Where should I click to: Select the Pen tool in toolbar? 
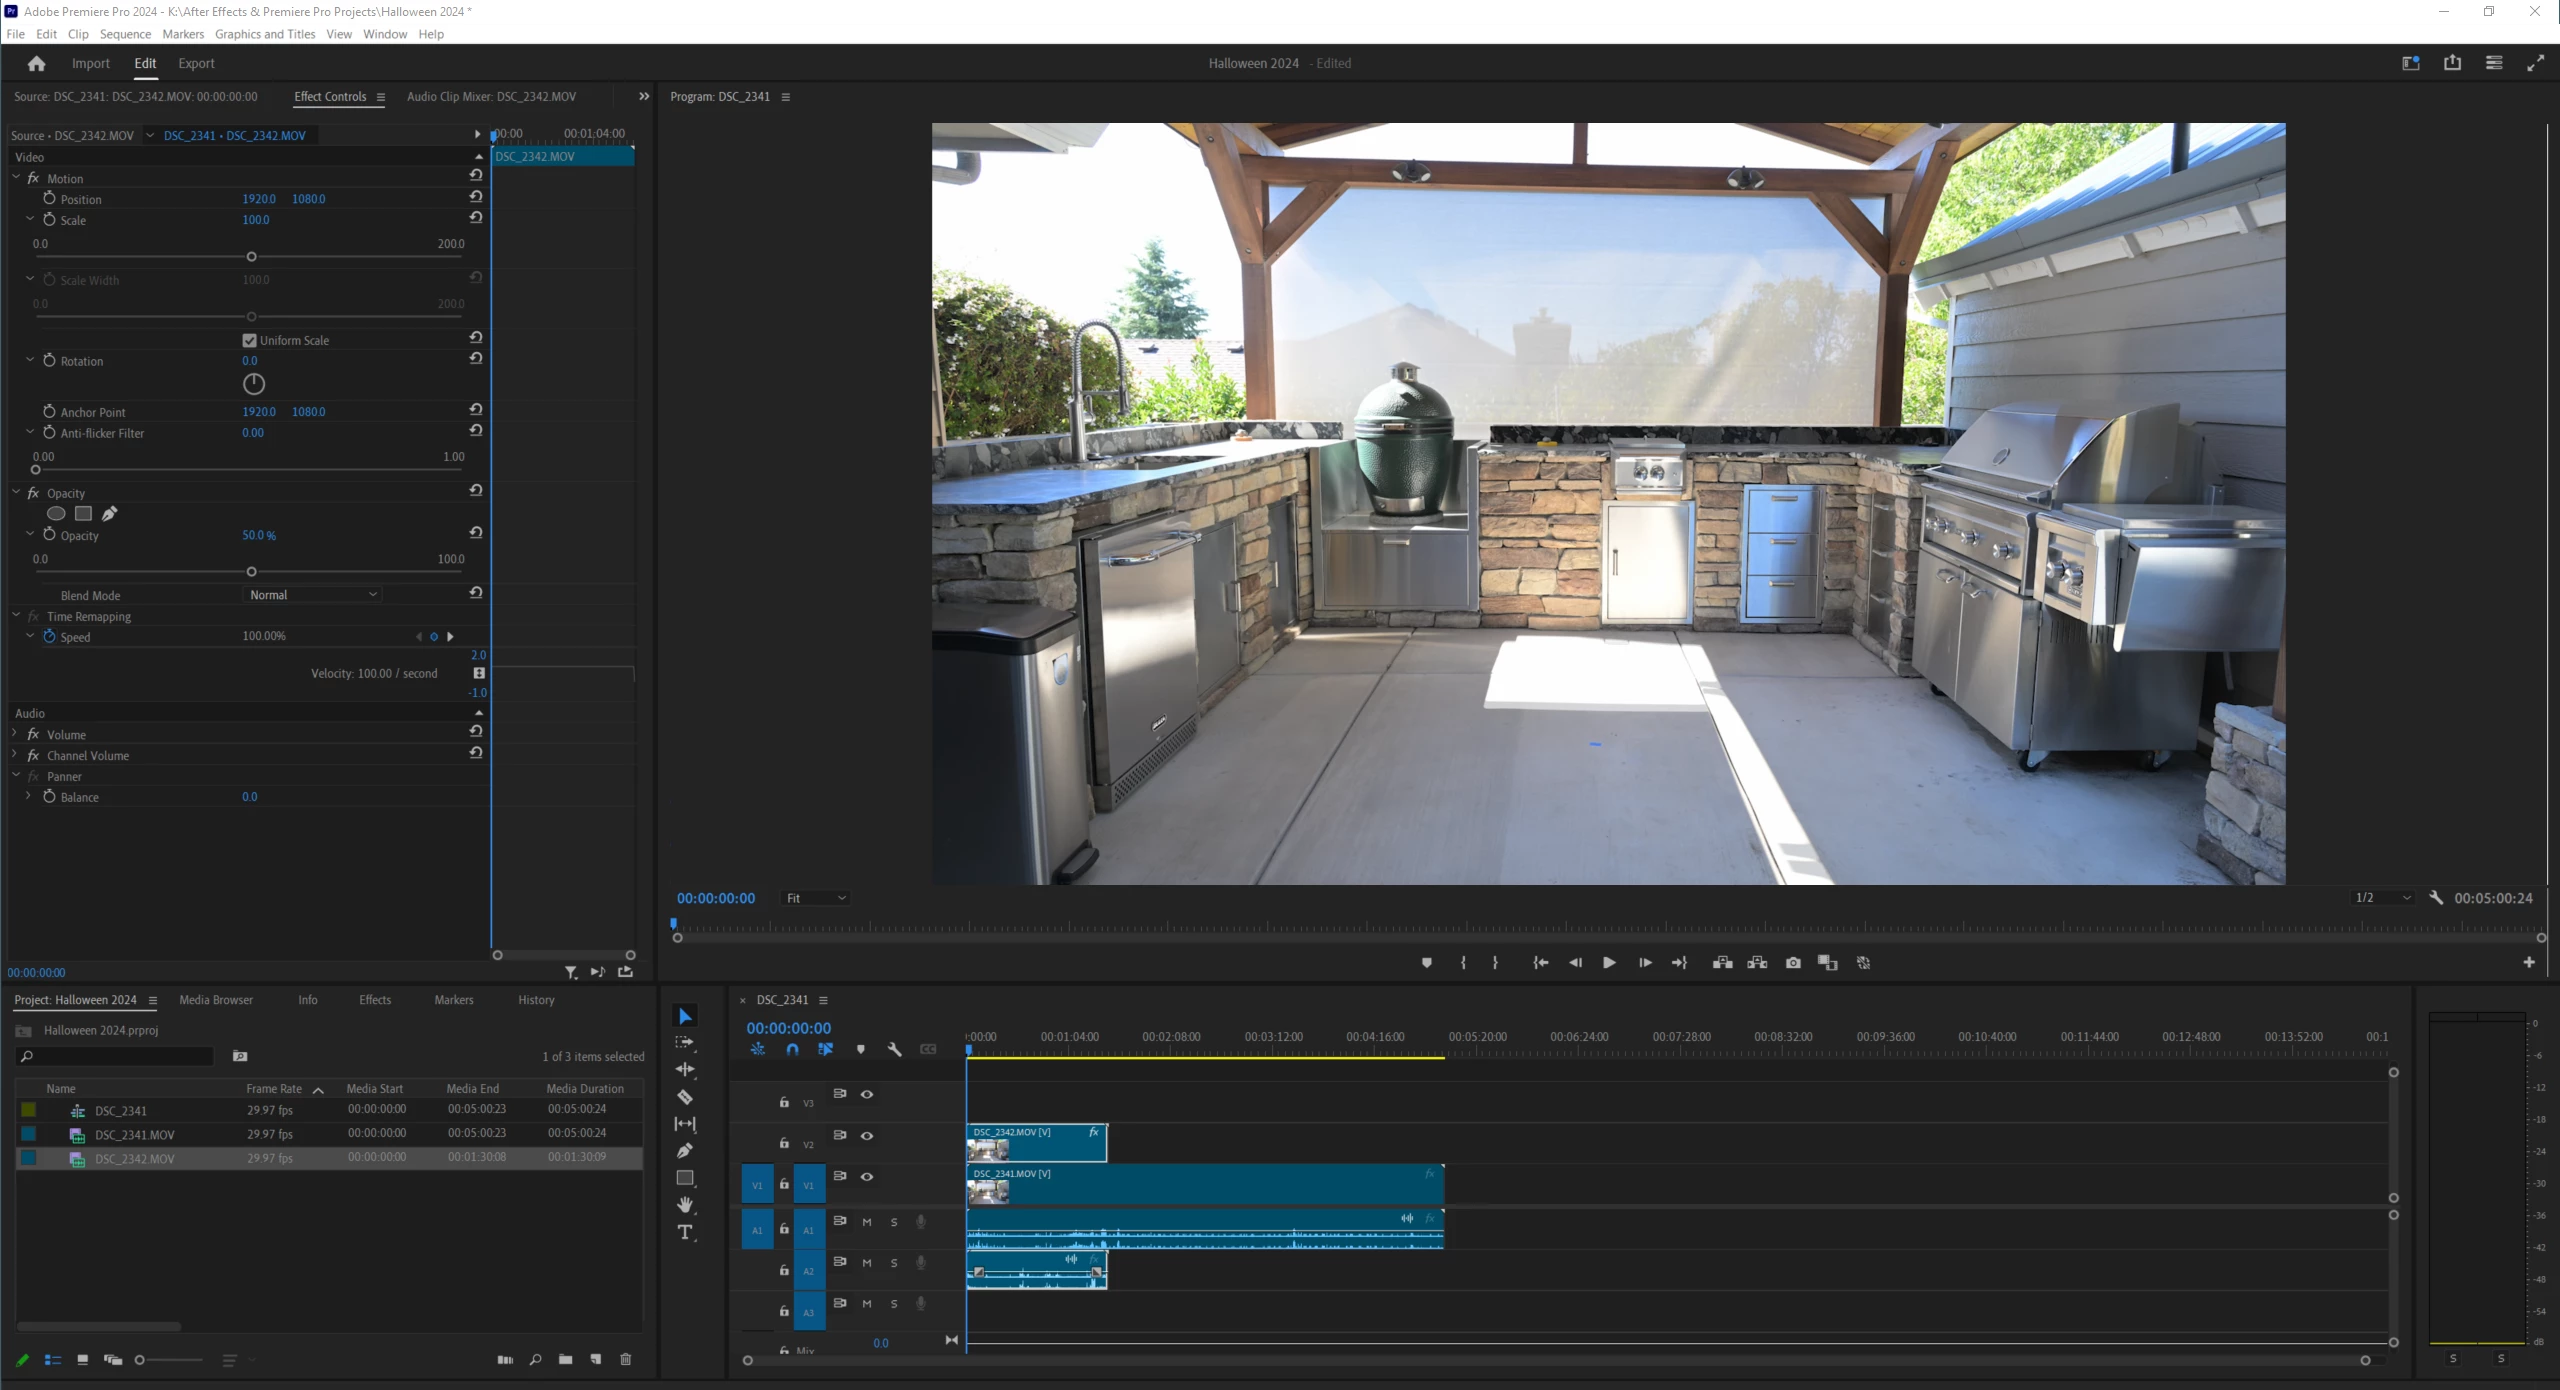pyautogui.click(x=685, y=1151)
